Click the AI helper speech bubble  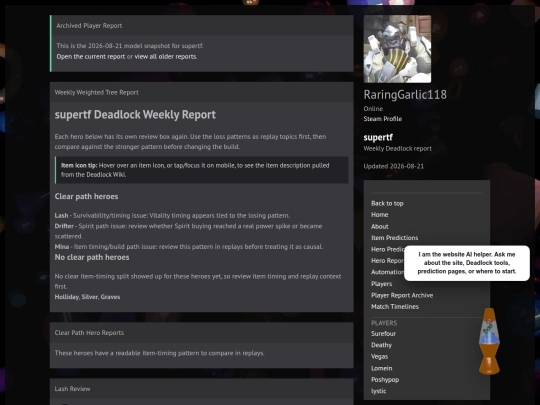pyautogui.click(x=467, y=263)
